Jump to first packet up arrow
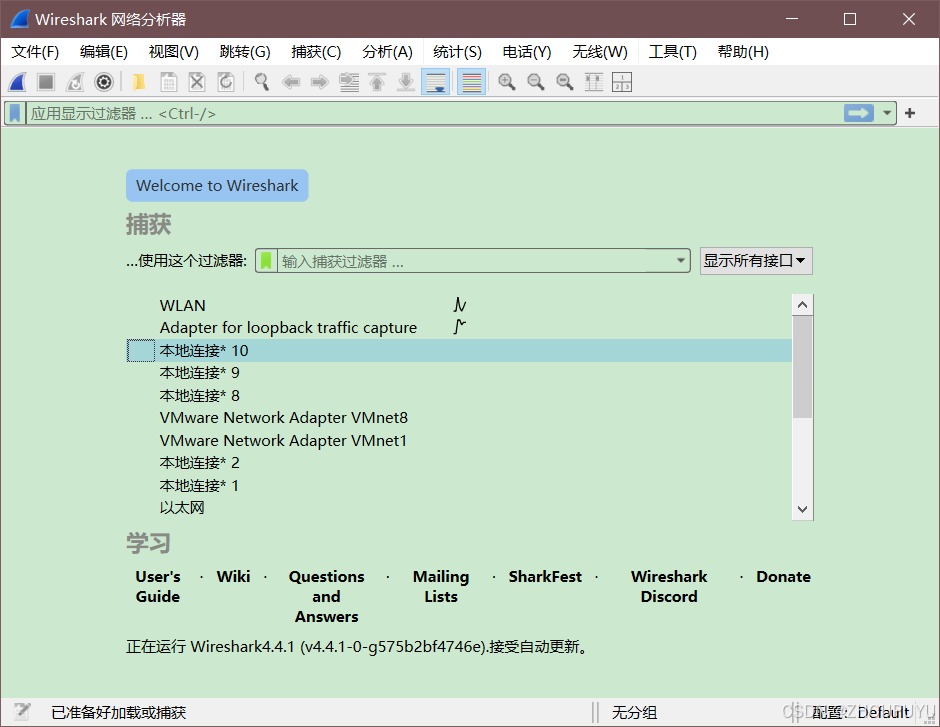The width and height of the screenshot is (940, 727). click(x=377, y=82)
